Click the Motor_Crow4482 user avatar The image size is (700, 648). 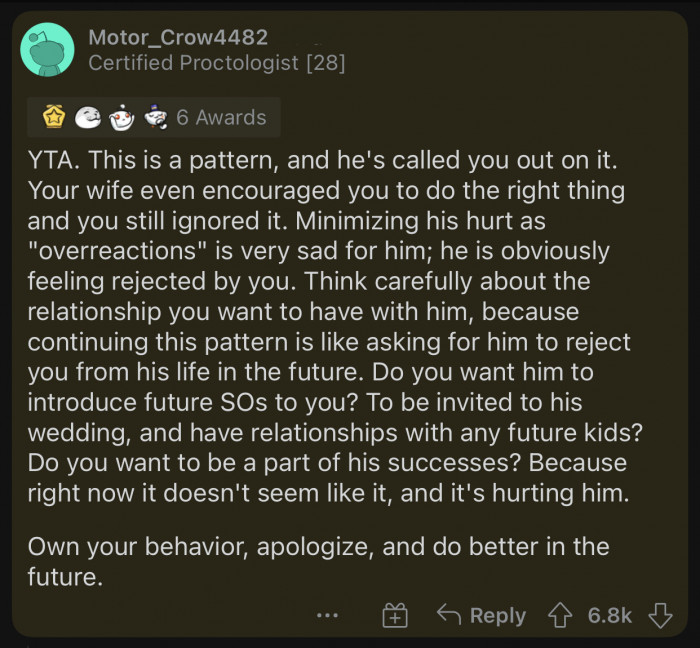click(x=47, y=50)
